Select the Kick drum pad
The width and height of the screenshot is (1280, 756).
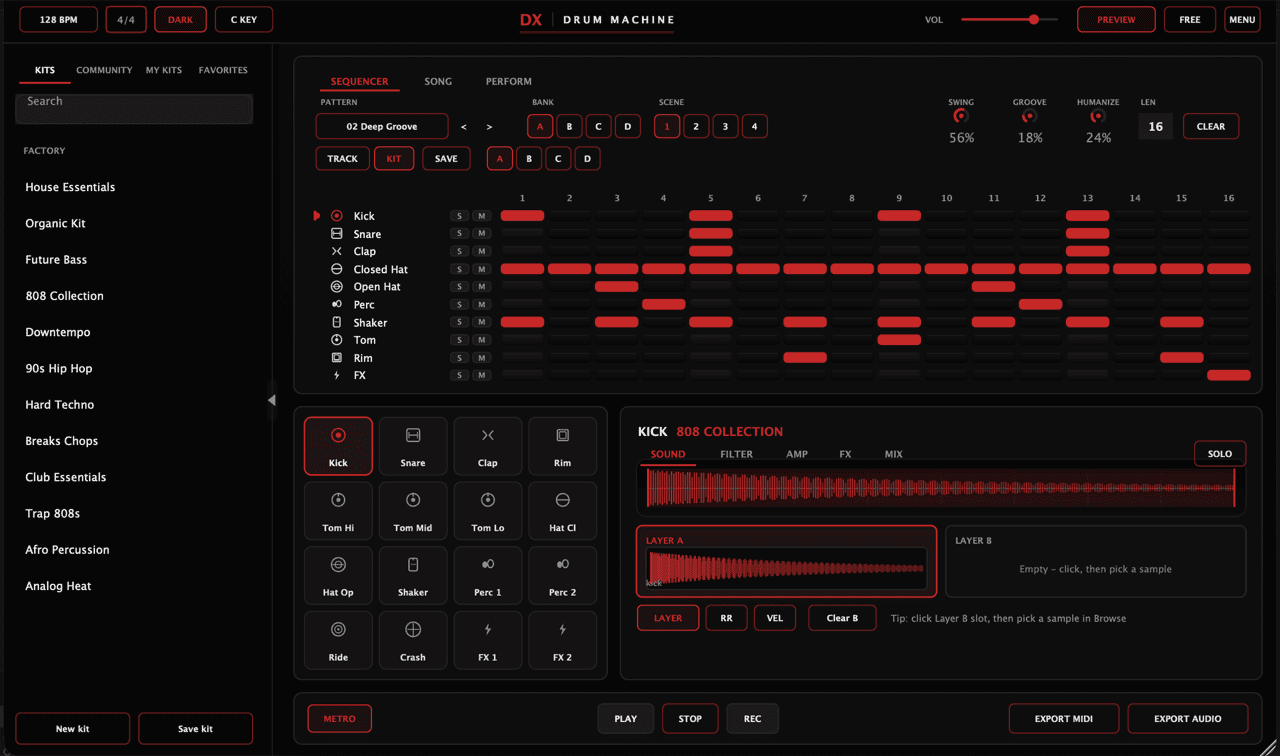pos(338,446)
